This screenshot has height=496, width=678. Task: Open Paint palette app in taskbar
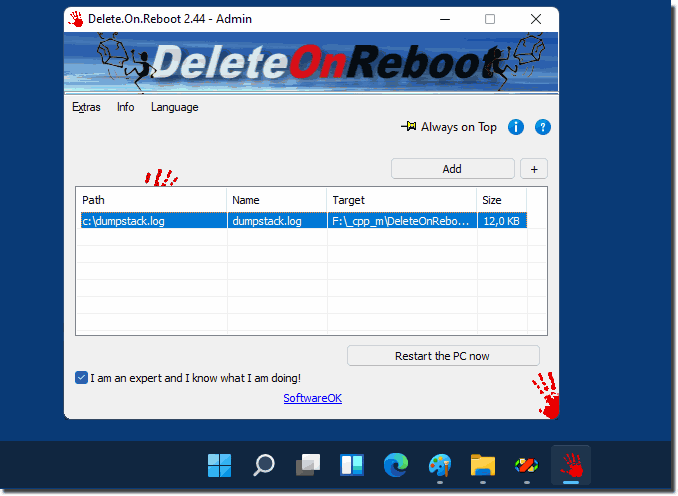coord(440,465)
